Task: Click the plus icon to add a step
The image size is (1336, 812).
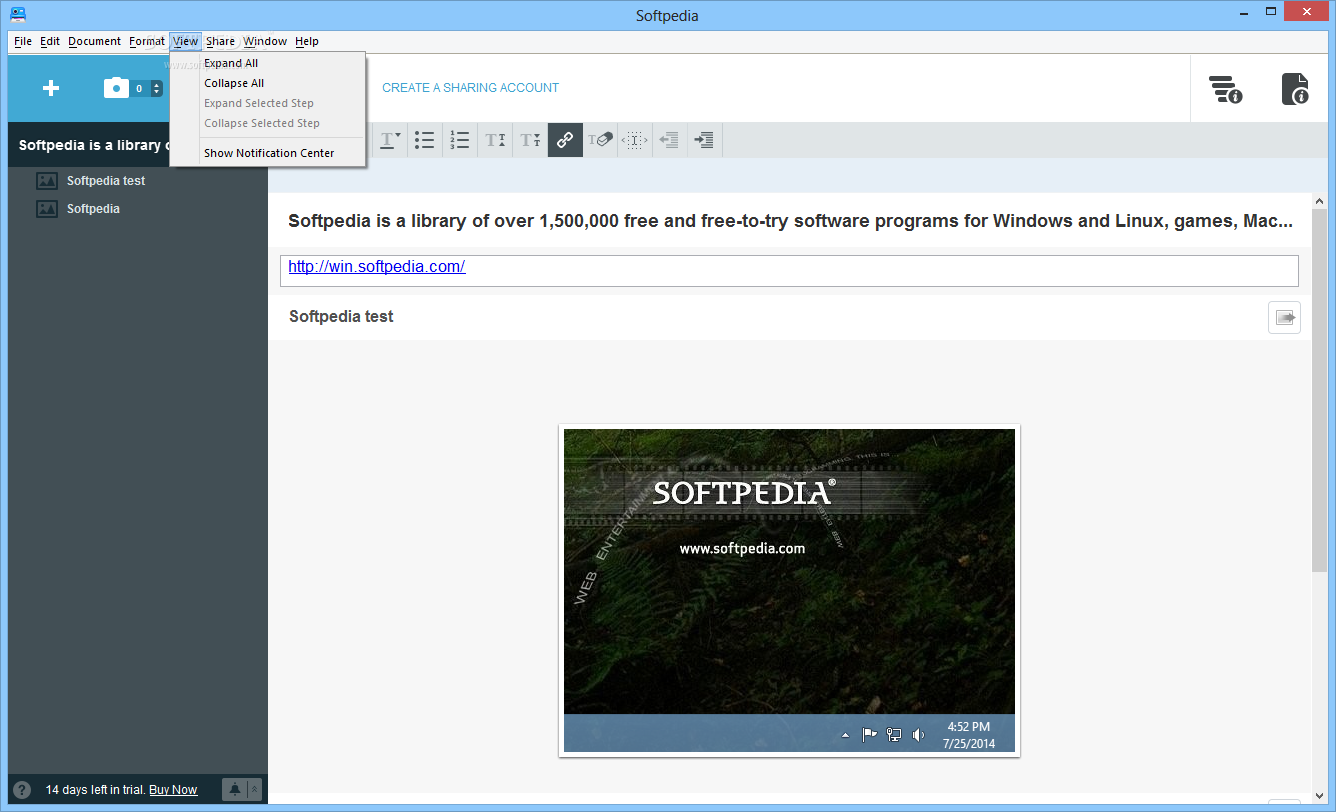Action: tap(51, 88)
